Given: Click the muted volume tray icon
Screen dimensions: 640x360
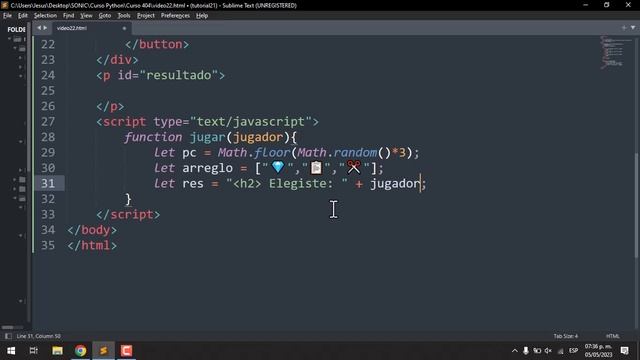Looking at the screenshot, I should [548, 351].
